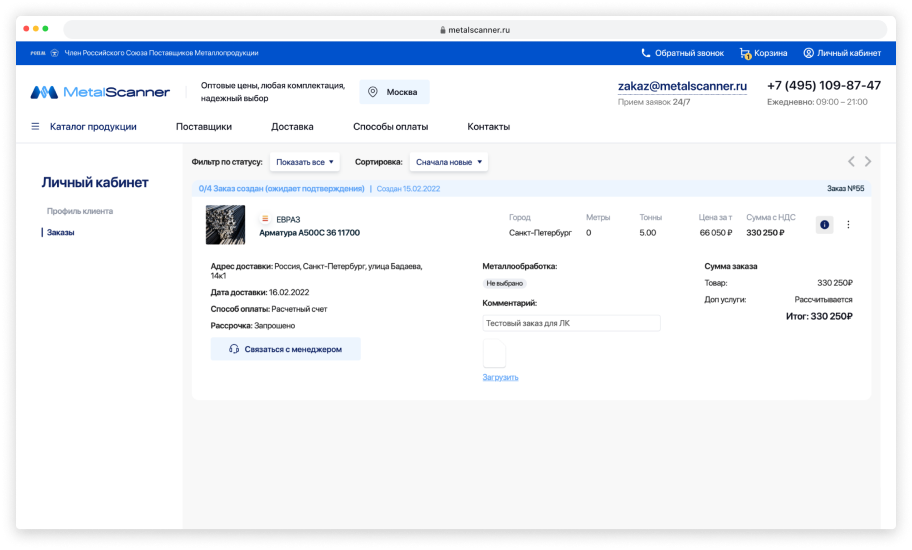Open the cart (Корзина) icon
The image size is (912, 550).
(745, 53)
